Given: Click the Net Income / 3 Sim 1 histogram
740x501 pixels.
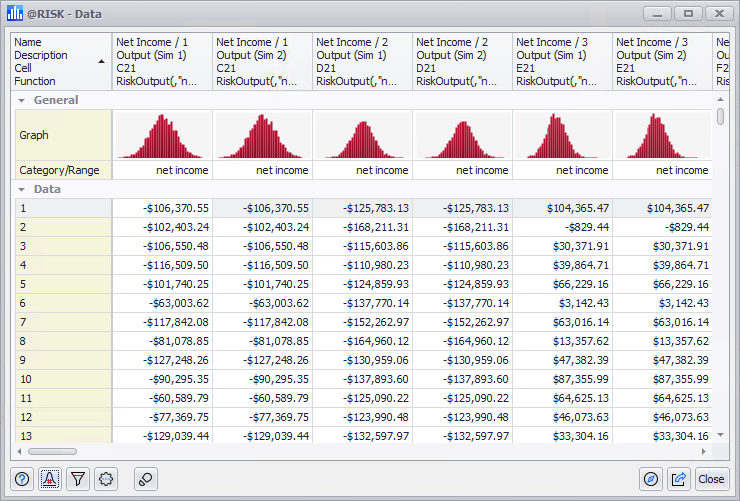Looking at the screenshot, I should [562, 135].
